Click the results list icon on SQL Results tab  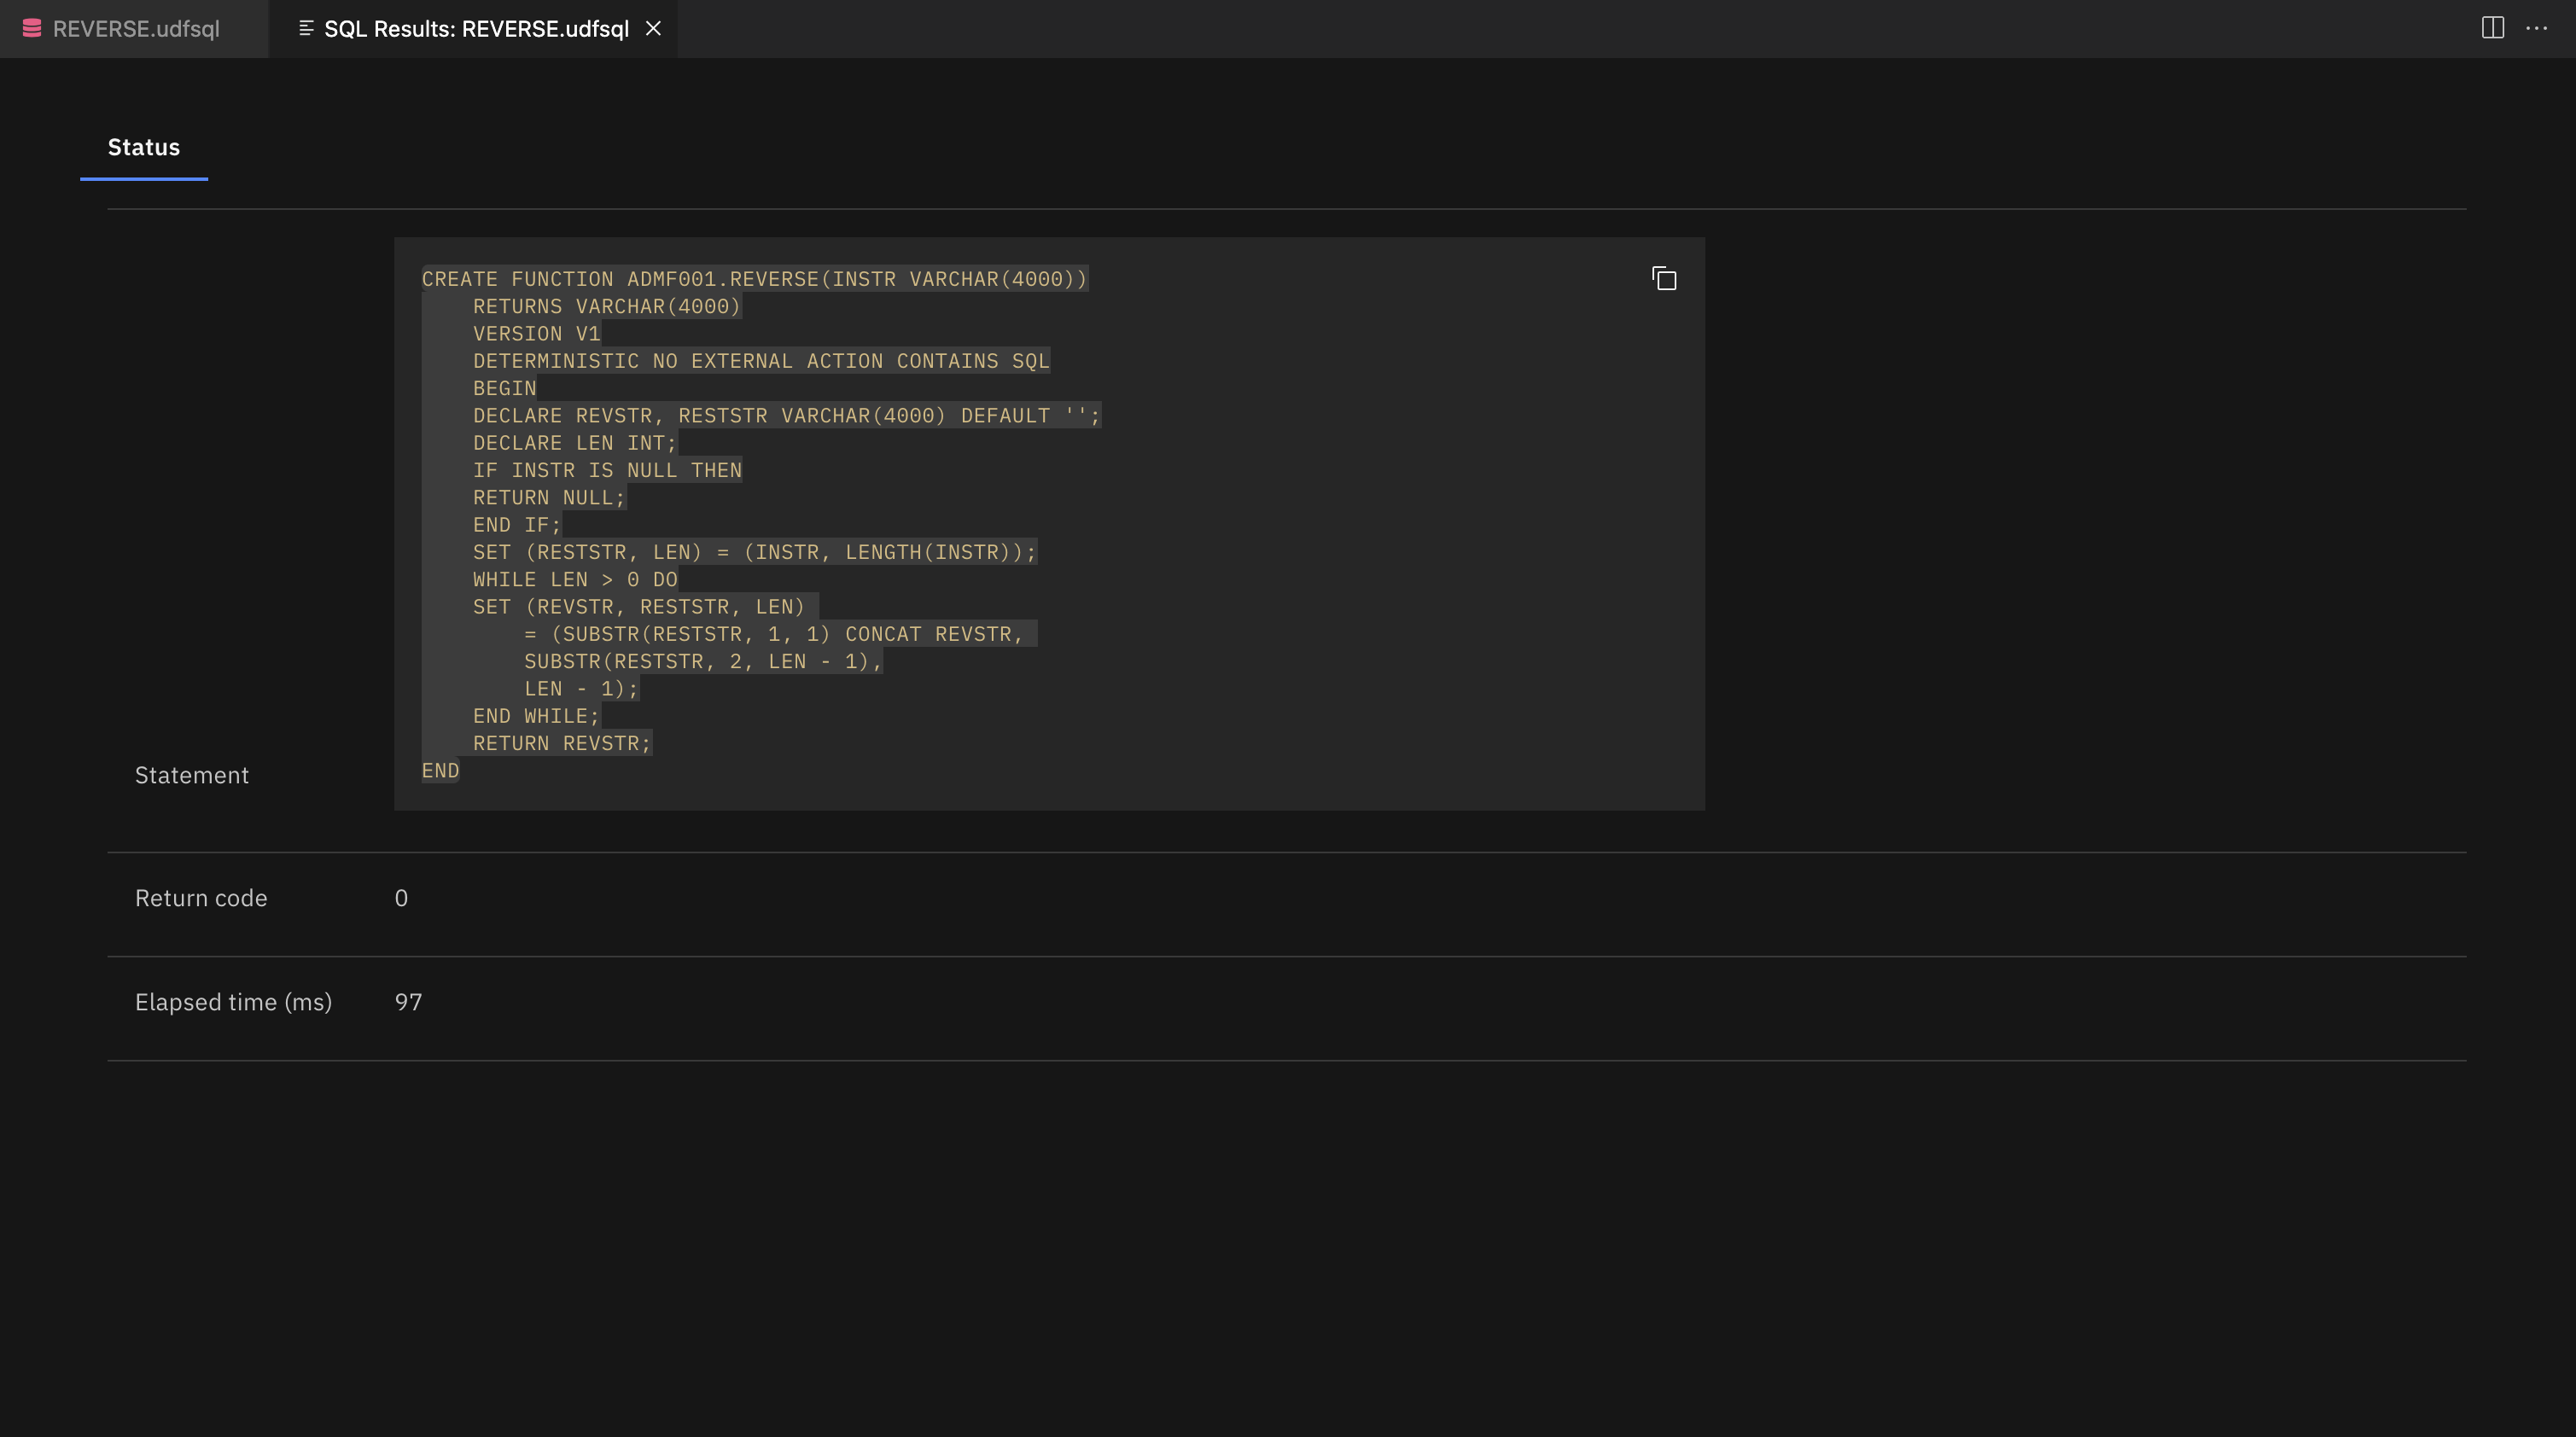(x=306, y=29)
